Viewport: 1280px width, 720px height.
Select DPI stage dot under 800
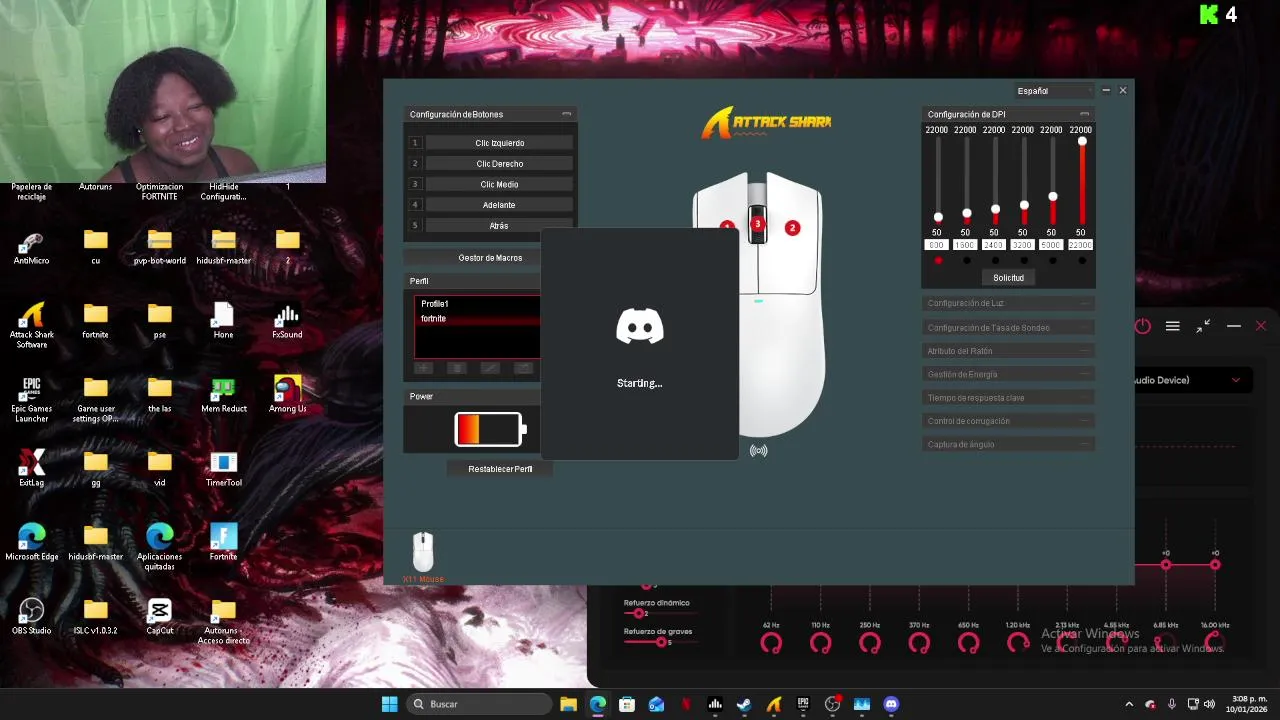pyautogui.click(x=937, y=261)
